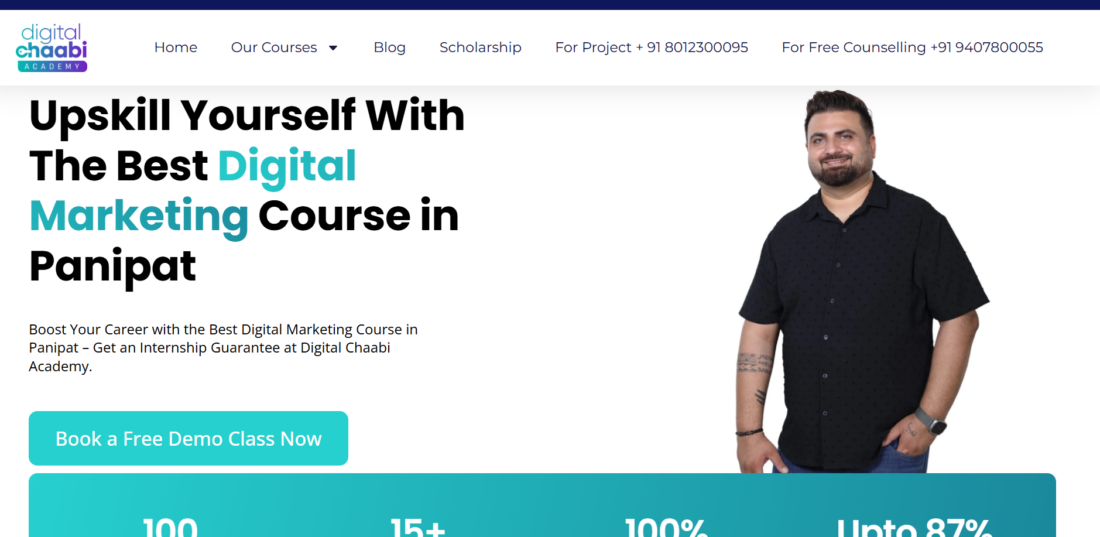Click the Digital Chaabi Academy logo

click(x=51, y=48)
